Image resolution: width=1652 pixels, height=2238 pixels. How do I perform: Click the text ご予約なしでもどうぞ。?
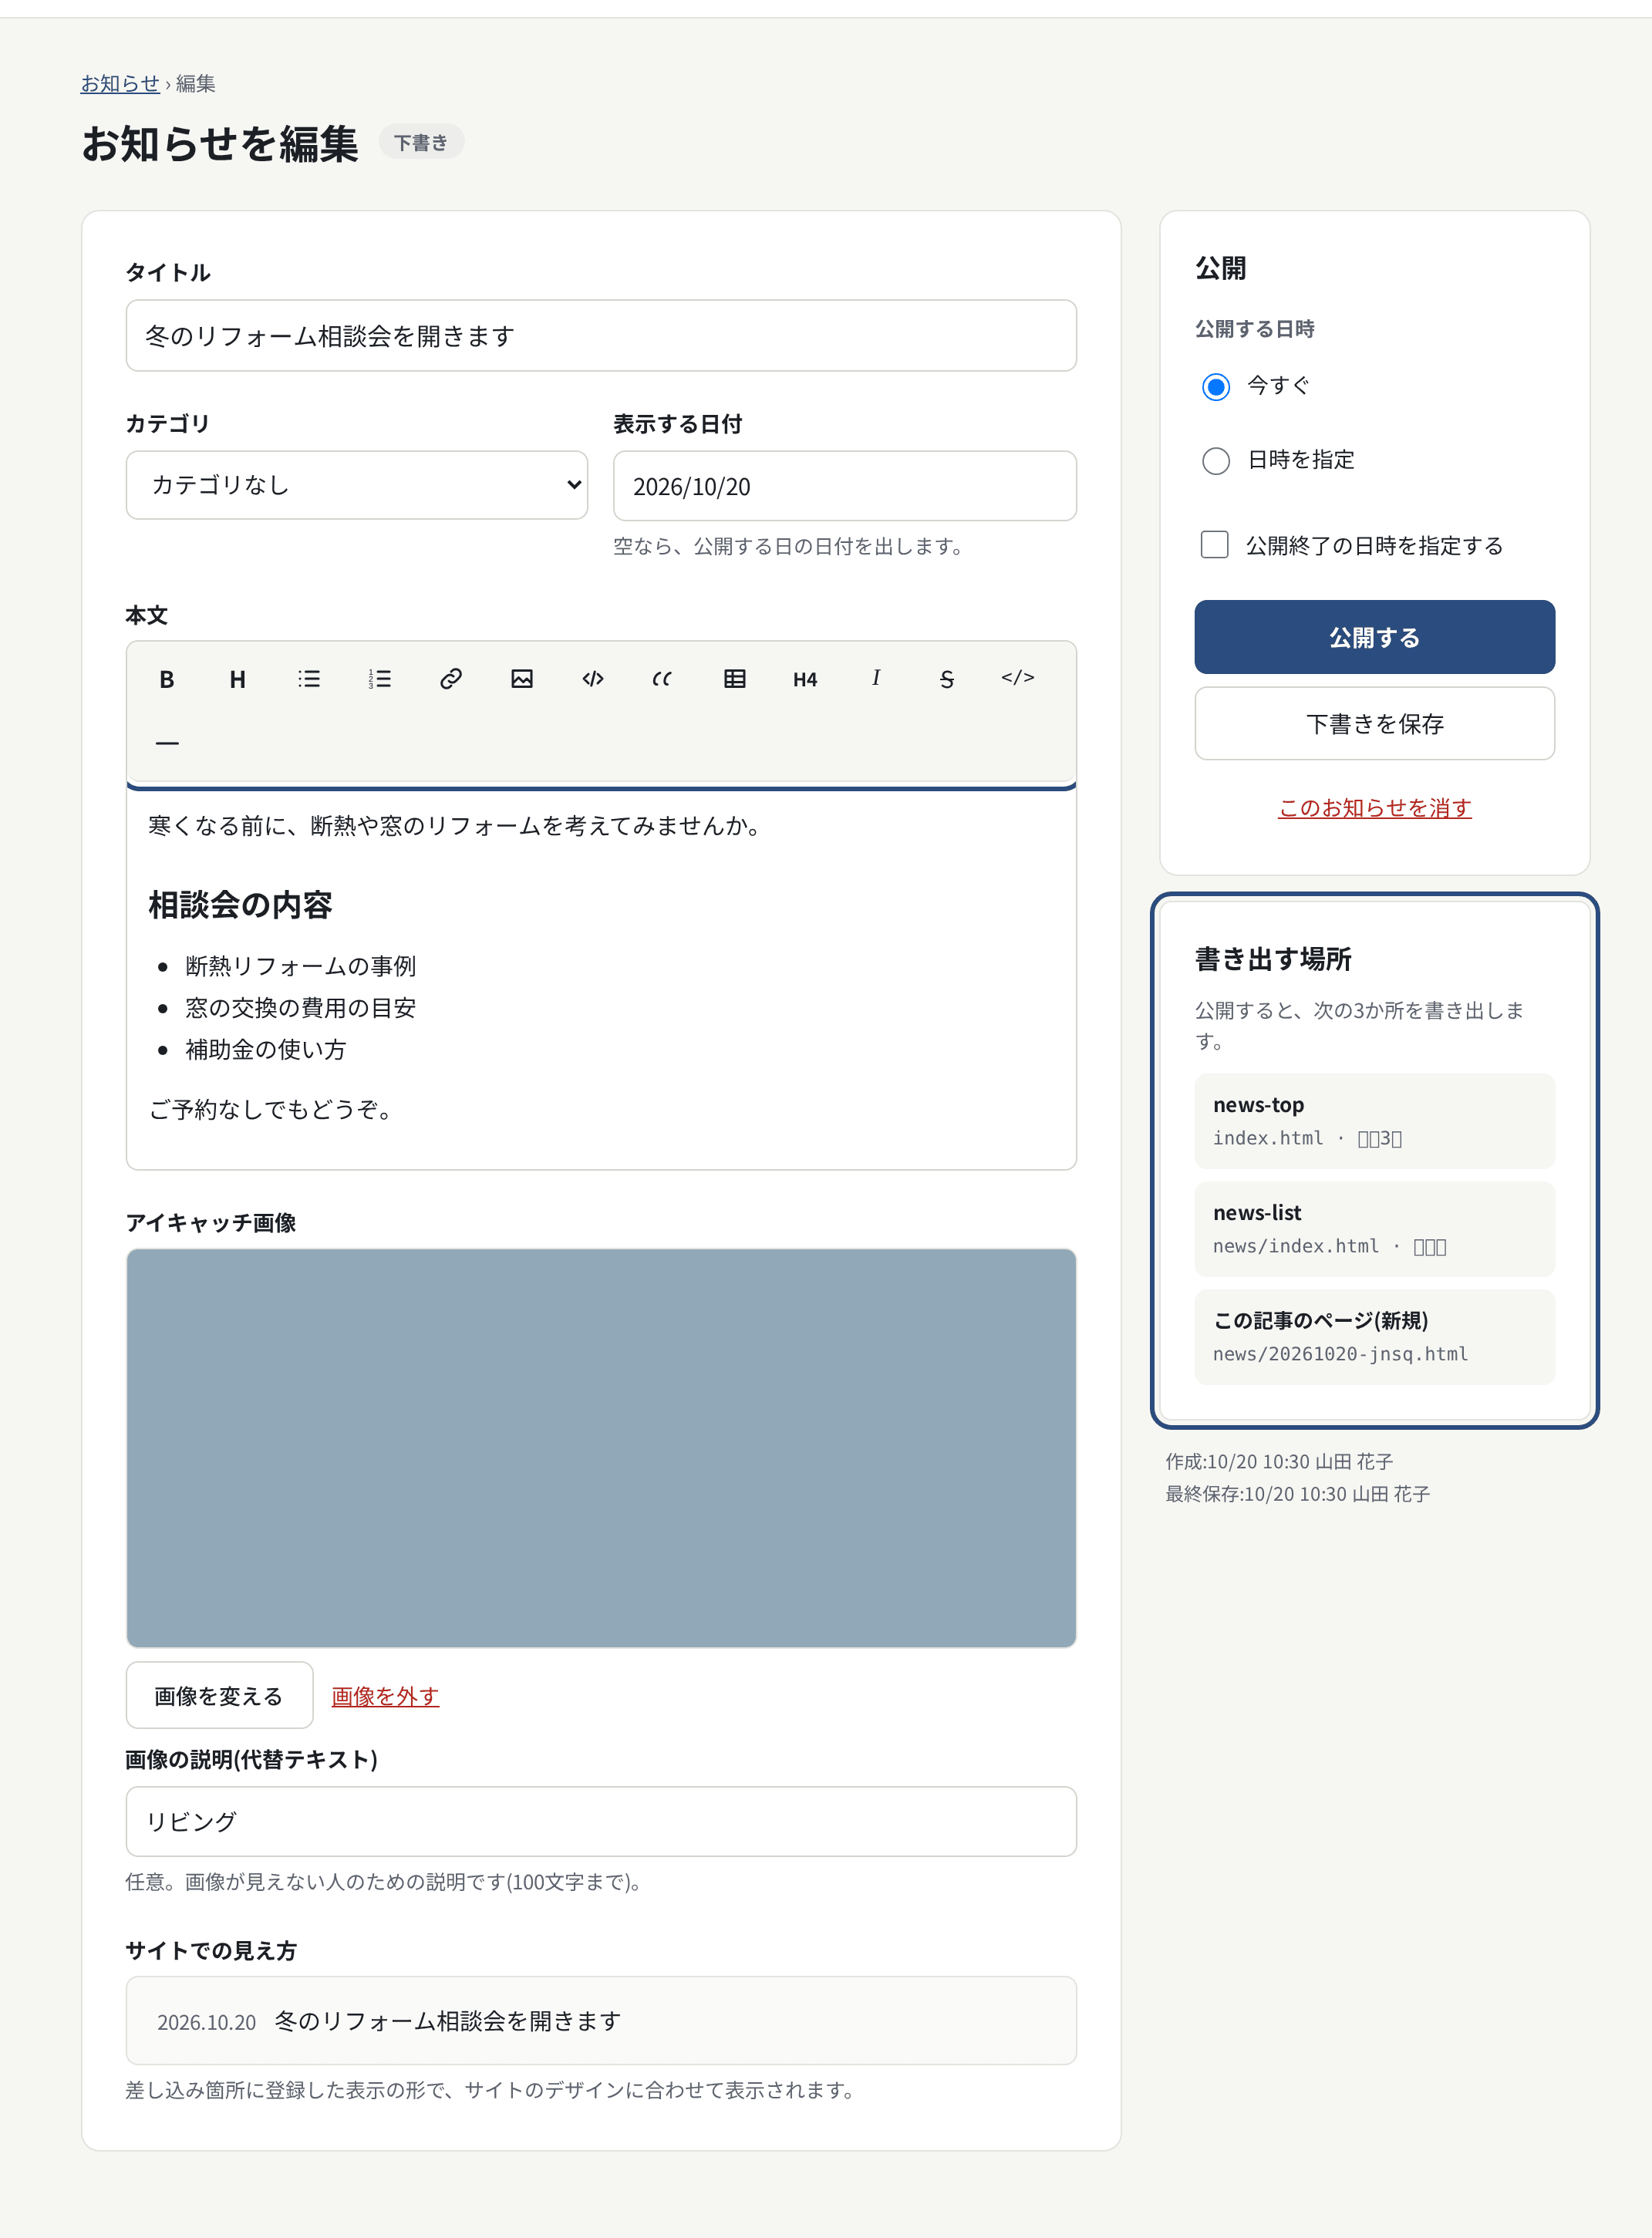coord(274,1109)
